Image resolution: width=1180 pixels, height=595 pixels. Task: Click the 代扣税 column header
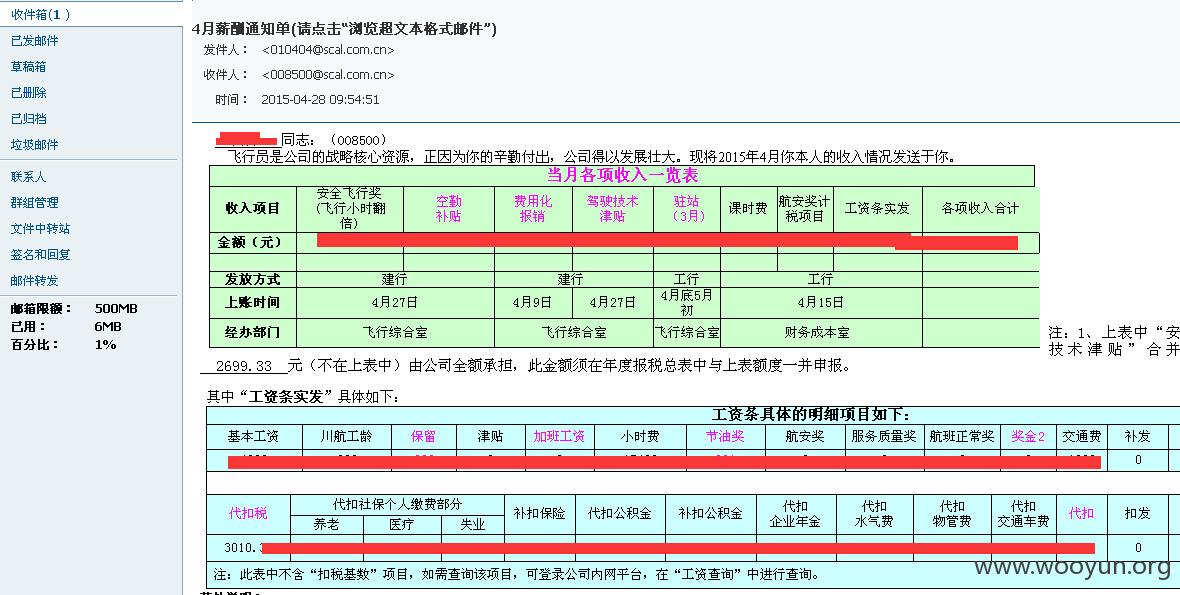pyautogui.click(x=248, y=514)
